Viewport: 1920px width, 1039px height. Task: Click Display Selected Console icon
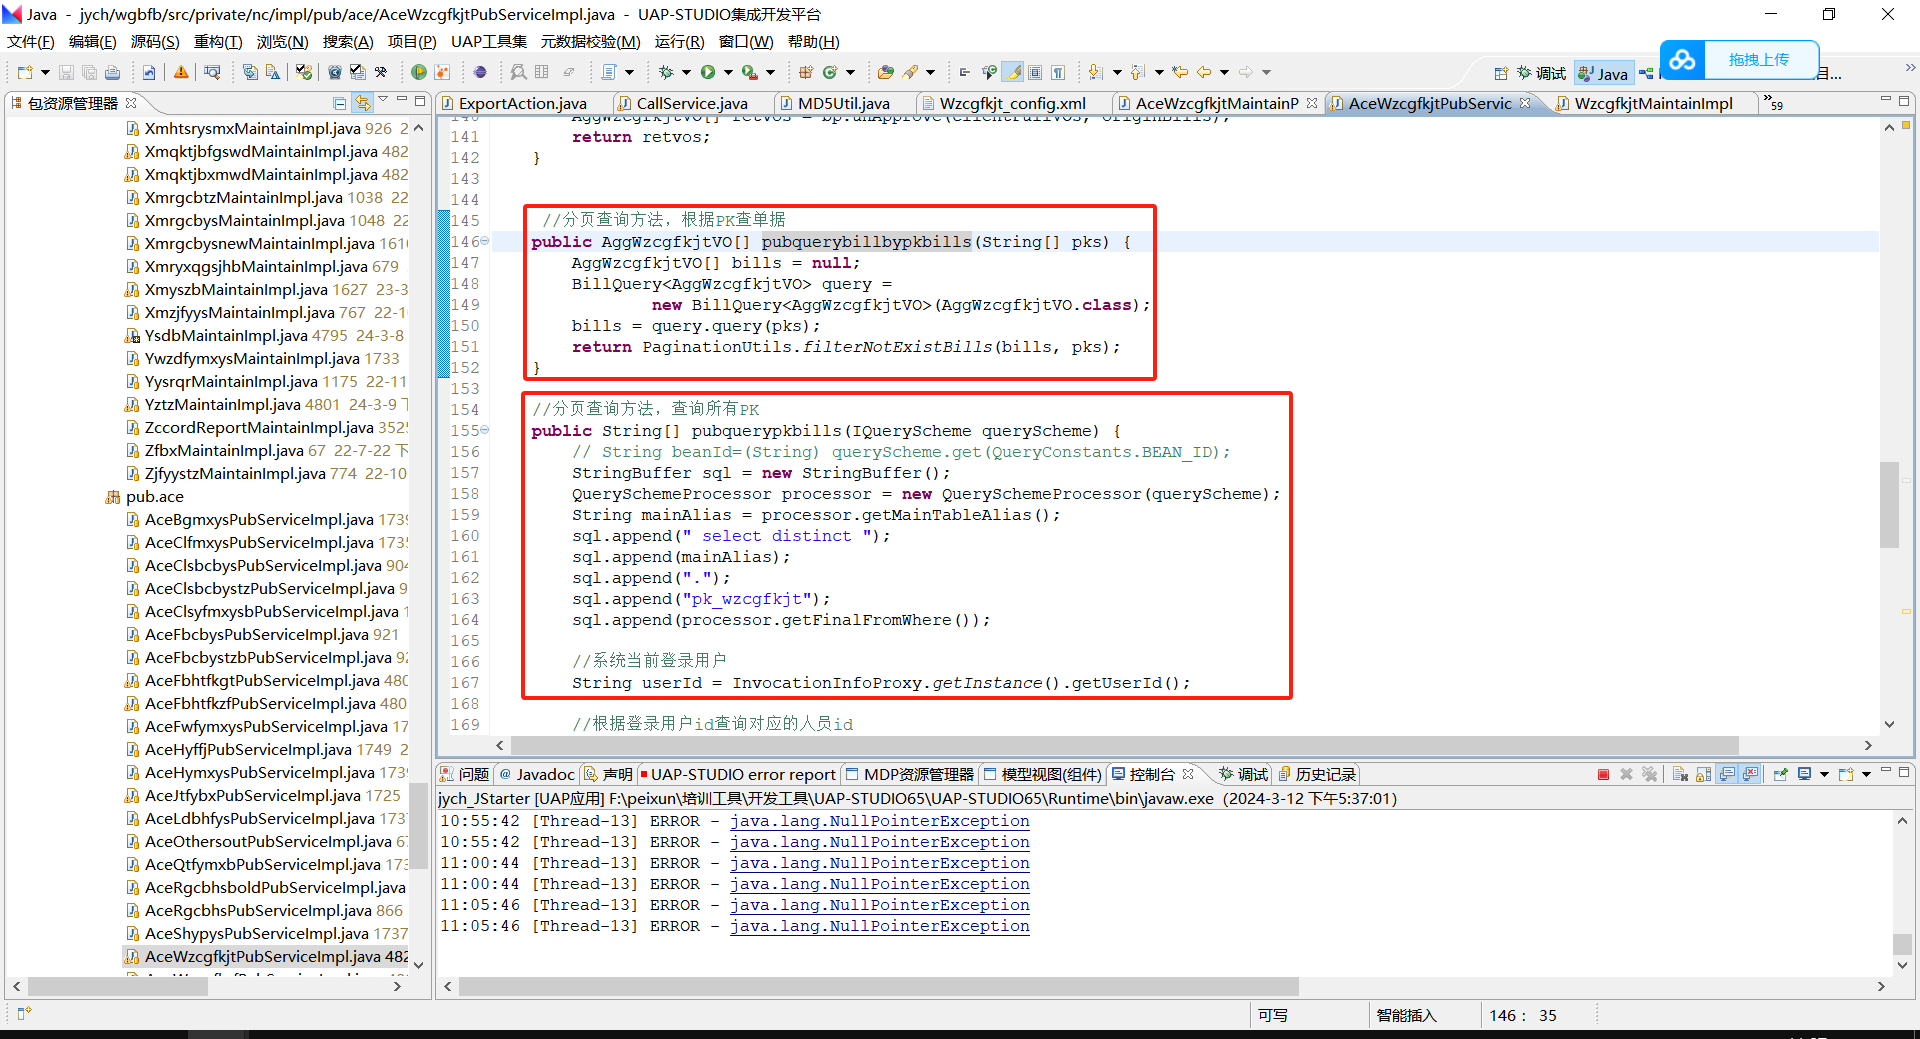(1804, 774)
